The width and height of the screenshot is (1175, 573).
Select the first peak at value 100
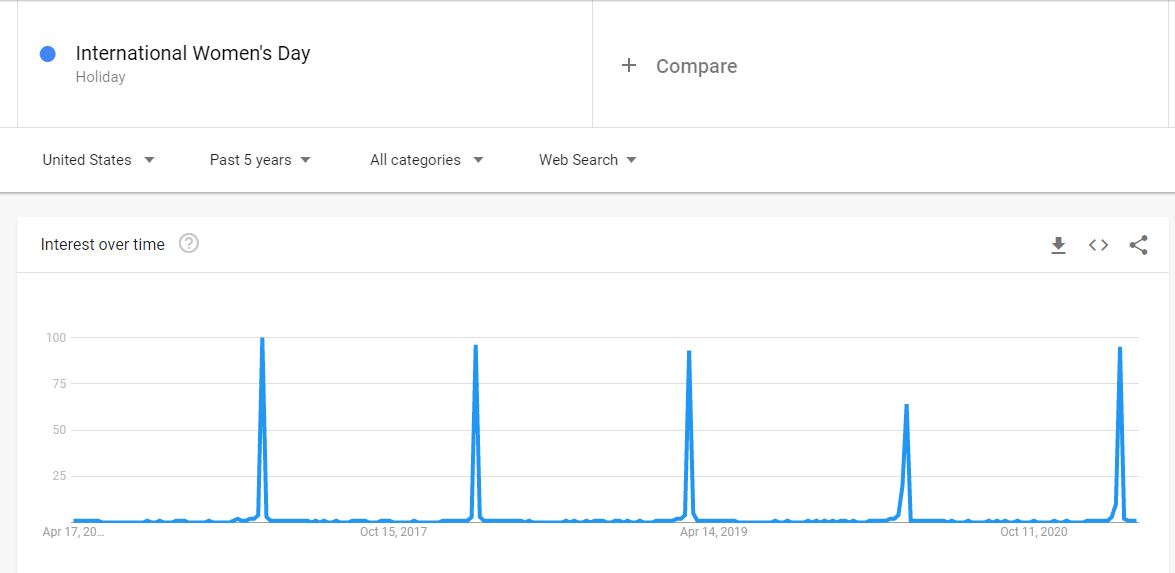(262, 339)
